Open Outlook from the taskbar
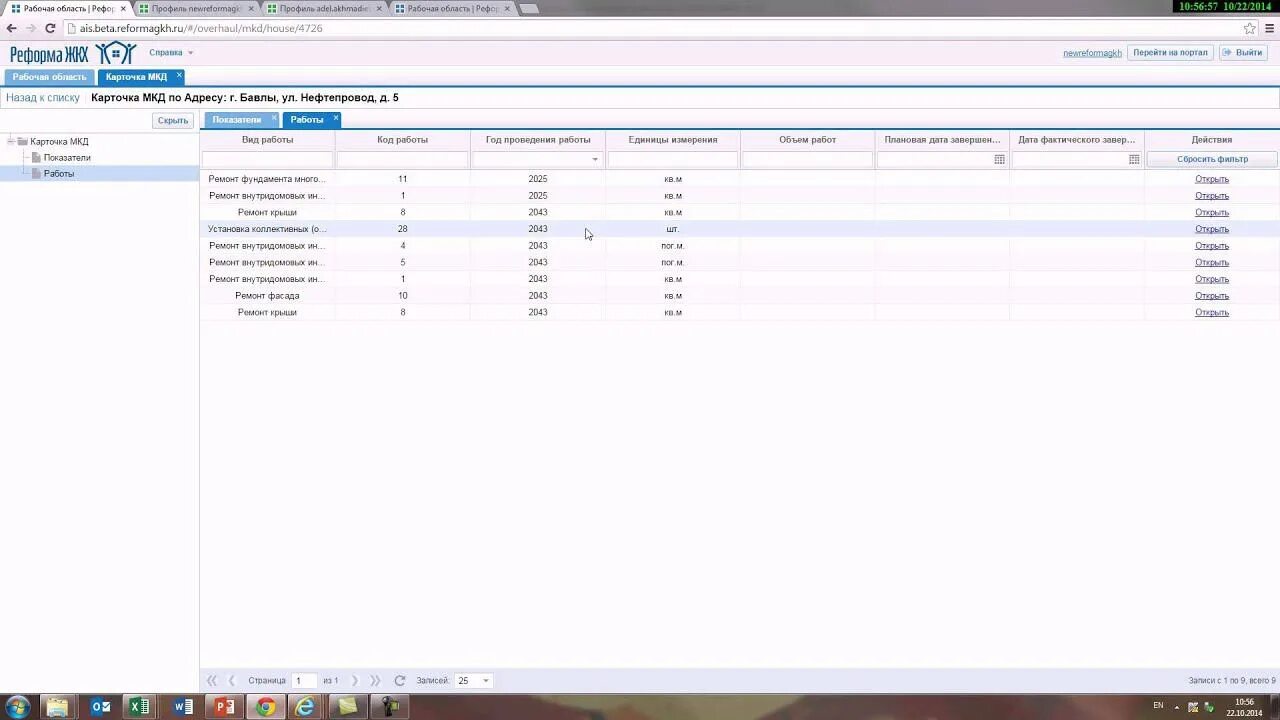1280x720 pixels. pyautogui.click(x=101, y=707)
